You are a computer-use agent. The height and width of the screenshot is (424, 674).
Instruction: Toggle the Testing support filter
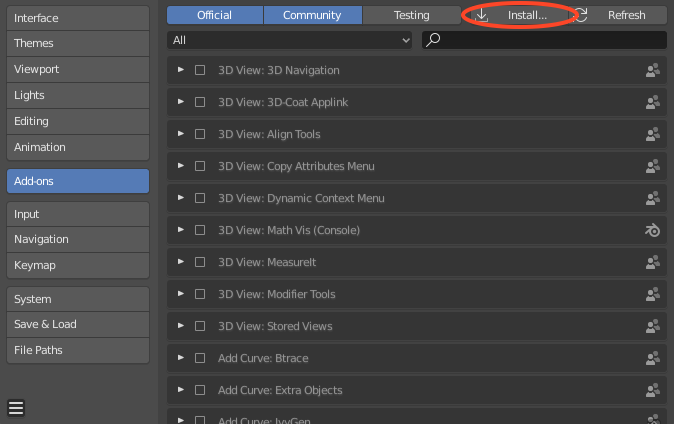411,15
